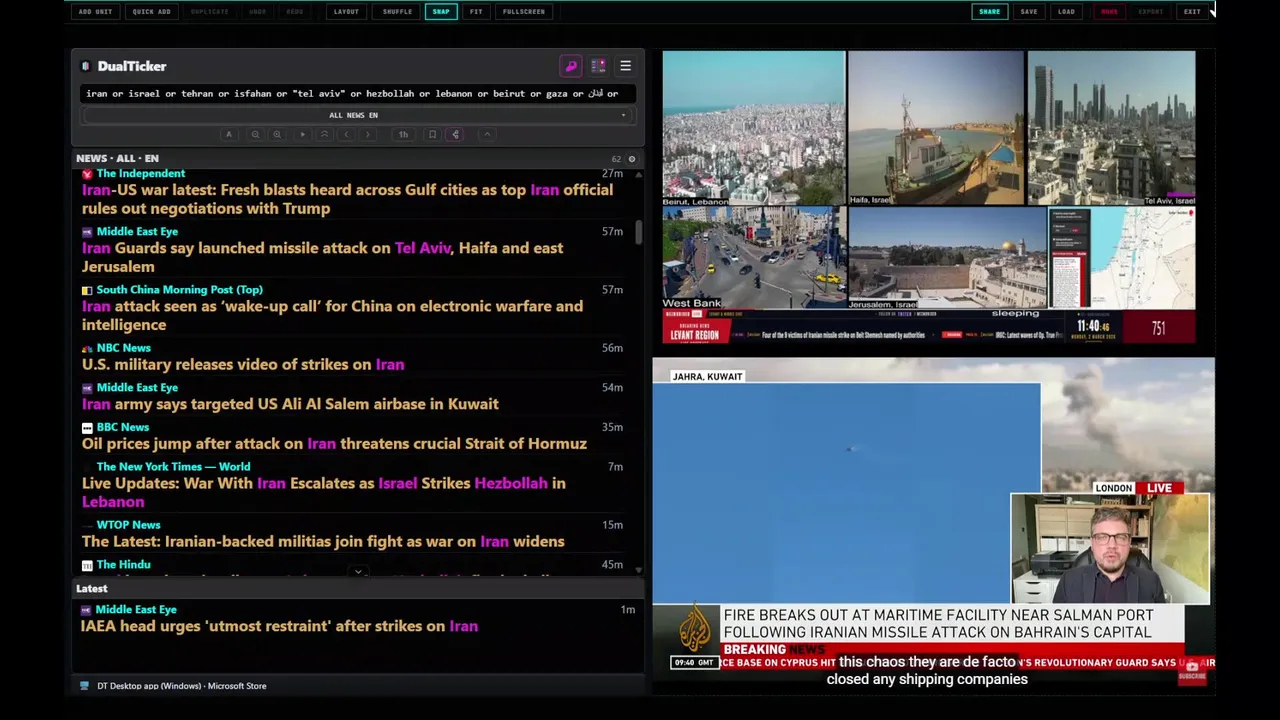
Task: Open New York Times Live Updates headline
Action: click(324, 492)
